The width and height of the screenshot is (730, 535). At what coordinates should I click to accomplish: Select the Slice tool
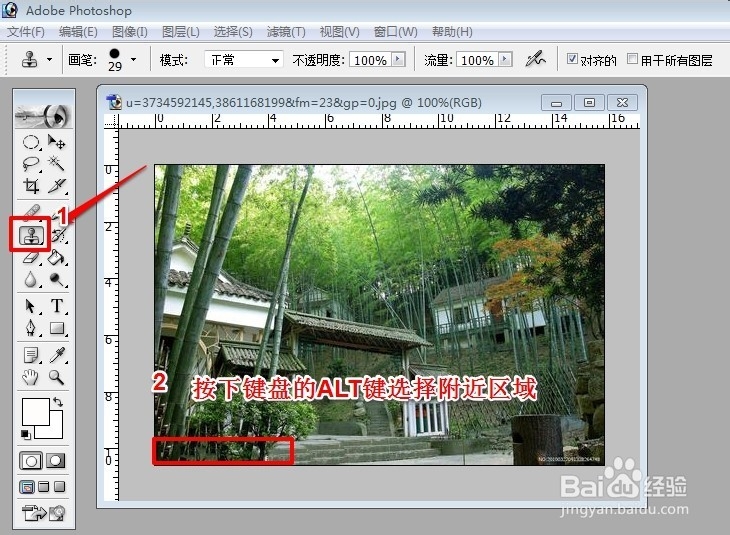[x=56, y=186]
